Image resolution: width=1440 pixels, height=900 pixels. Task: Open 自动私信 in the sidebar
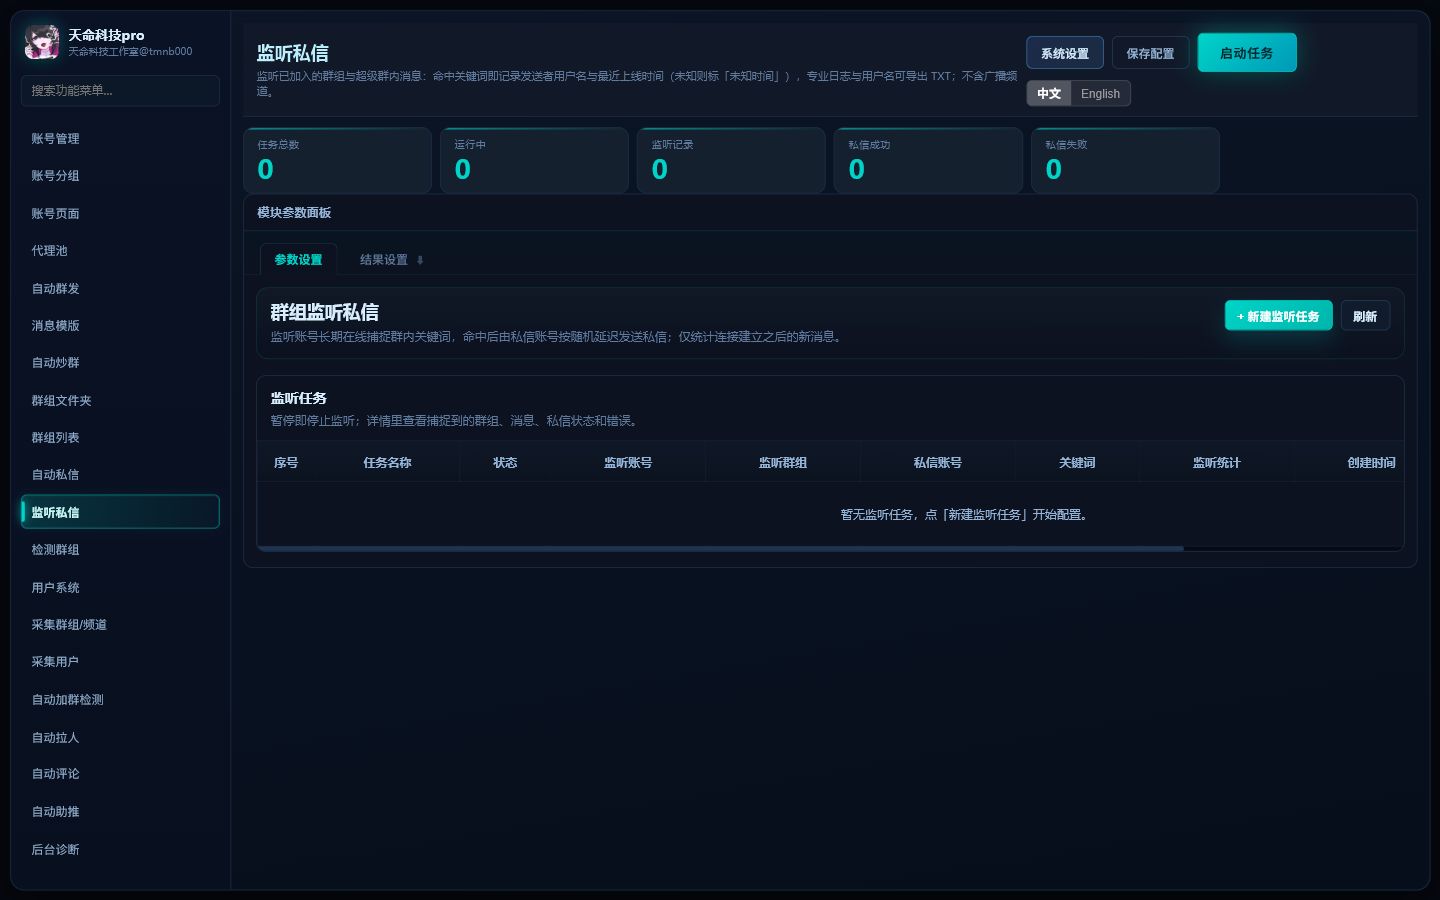coord(120,475)
